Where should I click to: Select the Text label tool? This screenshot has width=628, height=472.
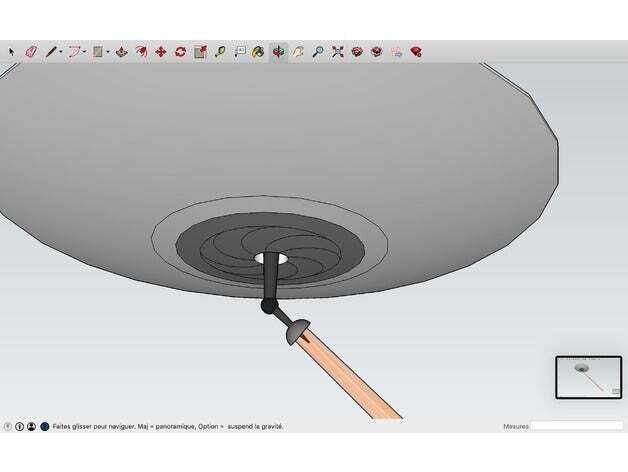(240, 52)
